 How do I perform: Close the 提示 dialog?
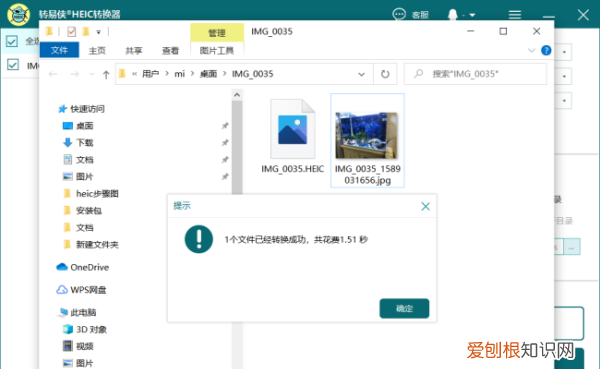[x=426, y=207]
